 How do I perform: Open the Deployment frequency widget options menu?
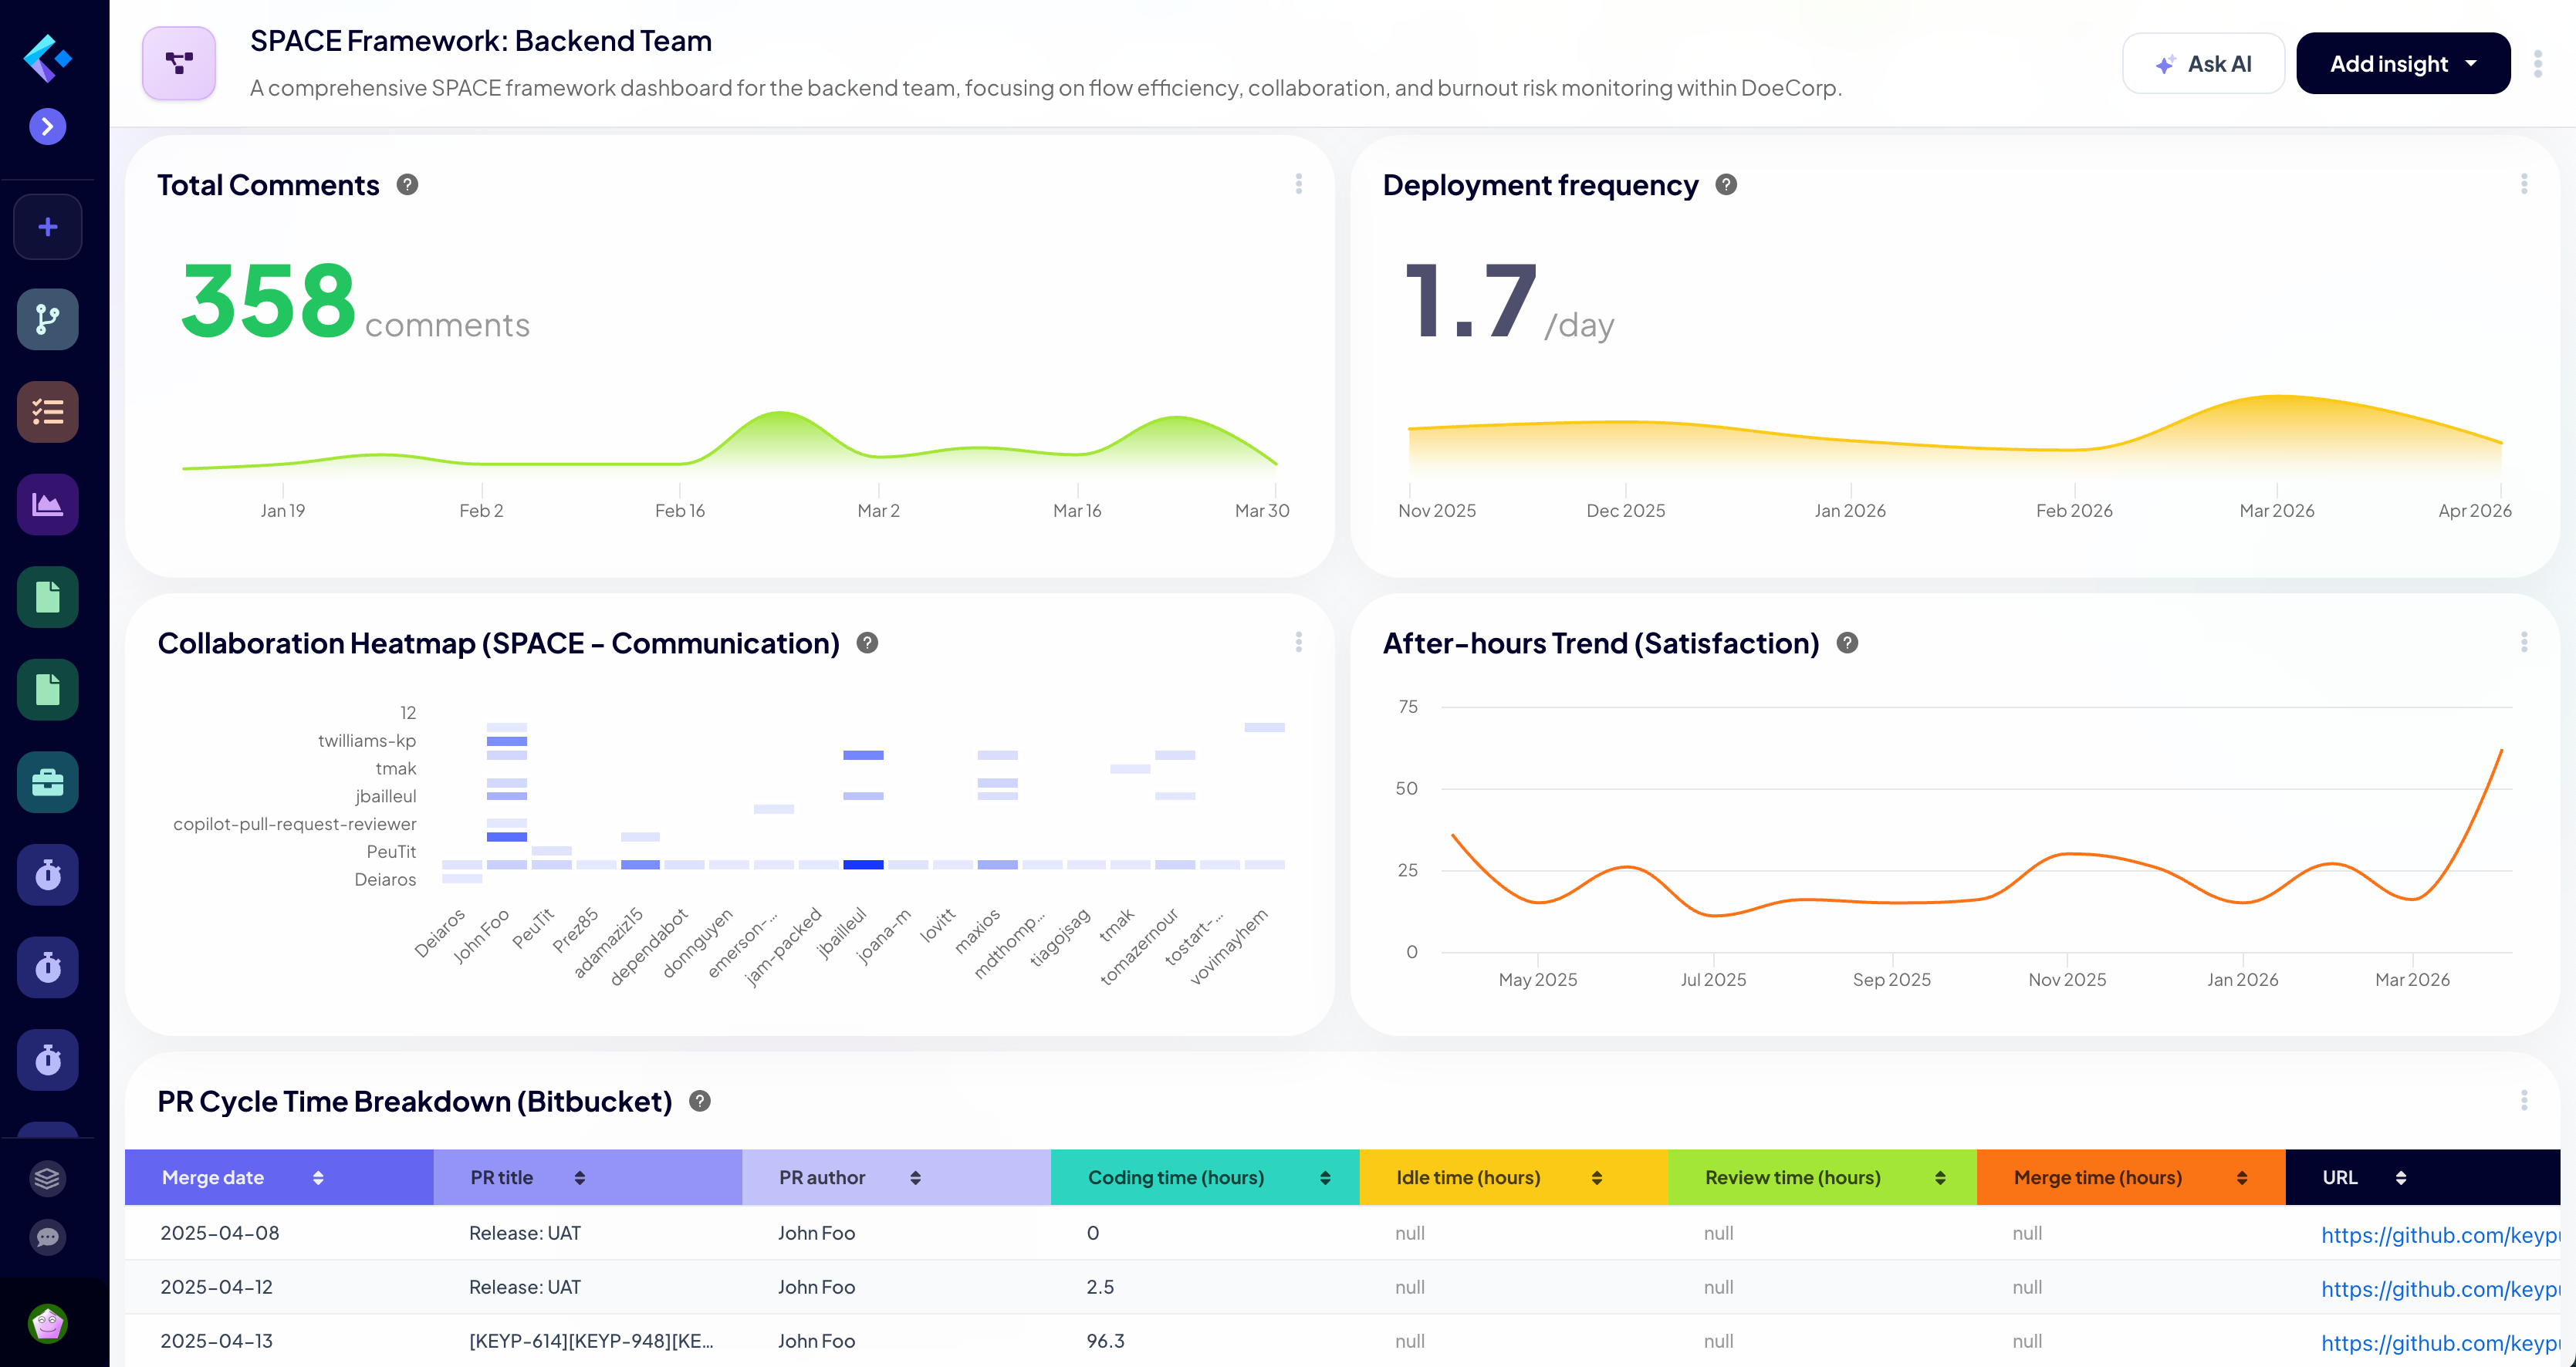point(2524,184)
